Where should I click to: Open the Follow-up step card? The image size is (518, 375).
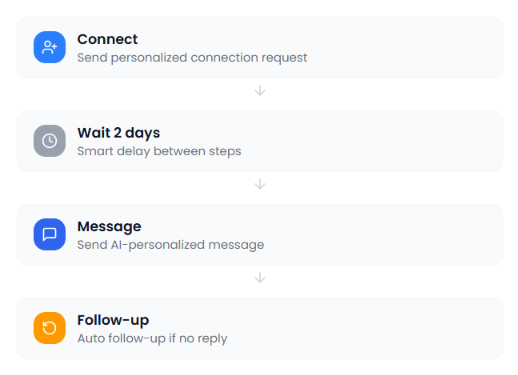click(260, 329)
